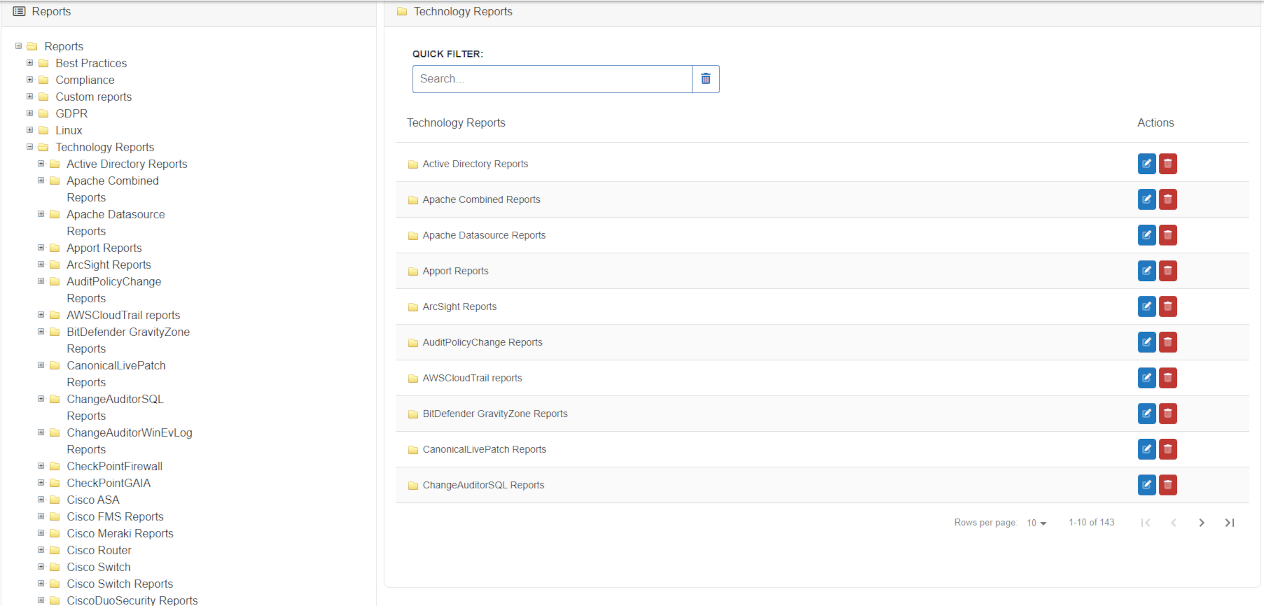
Task: Edit AuditPolicyChange Reports row
Action: (1147, 342)
